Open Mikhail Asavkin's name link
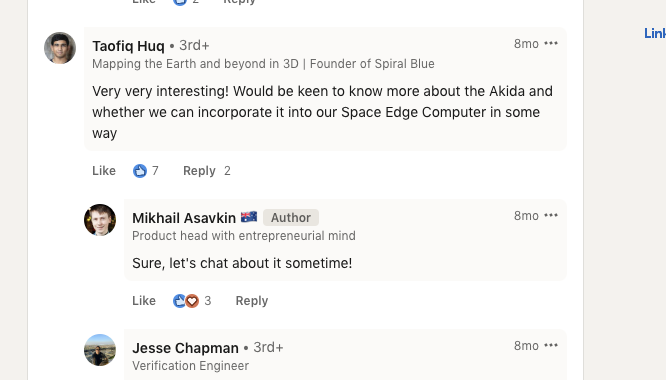Image resolution: width=666 pixels, height=380 pixels. (x=184, y=218)
